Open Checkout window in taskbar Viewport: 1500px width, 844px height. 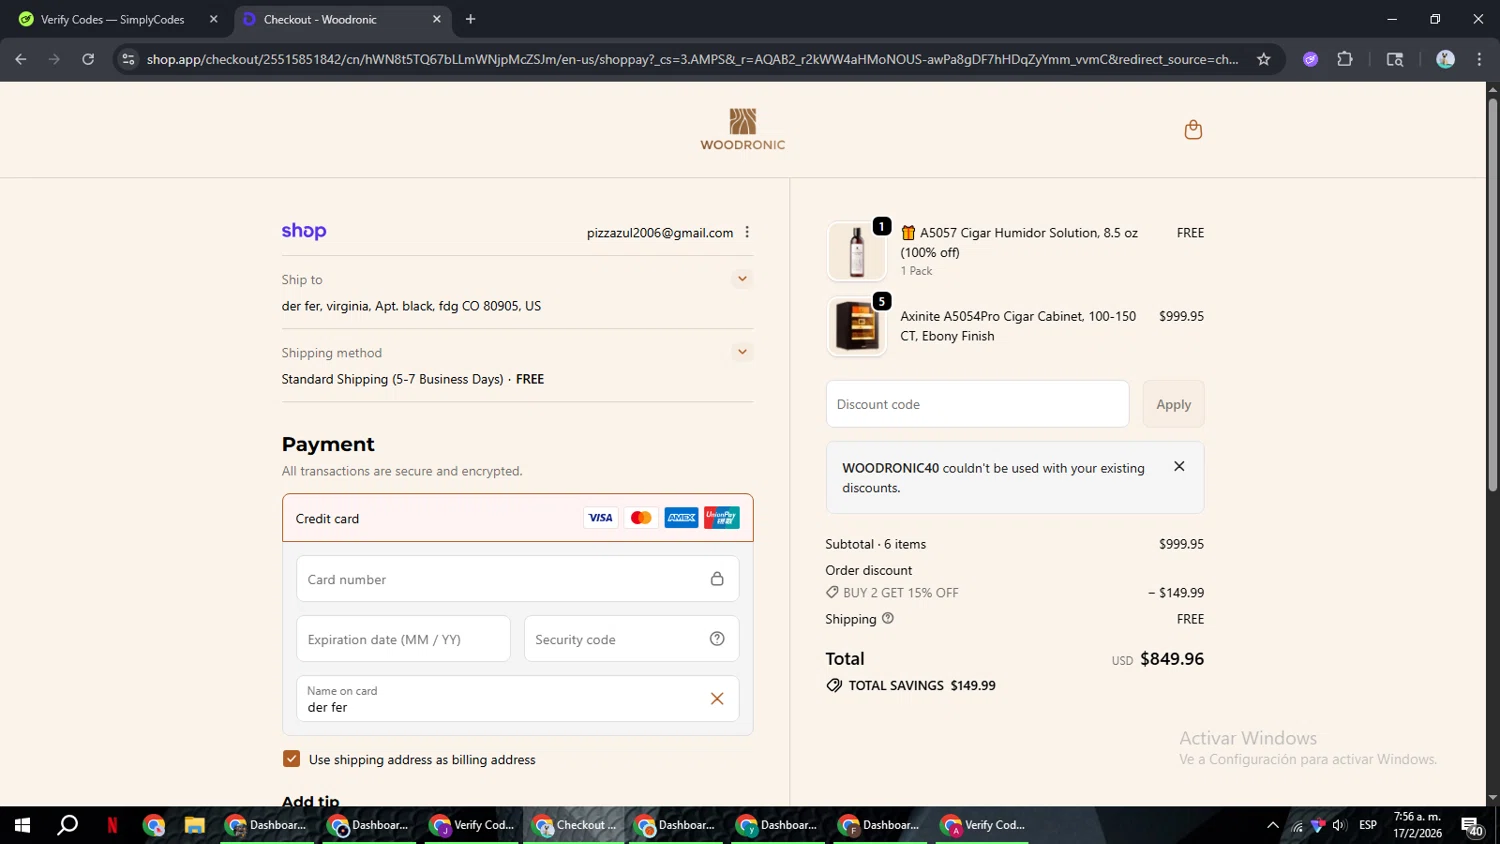coord(575,825)
